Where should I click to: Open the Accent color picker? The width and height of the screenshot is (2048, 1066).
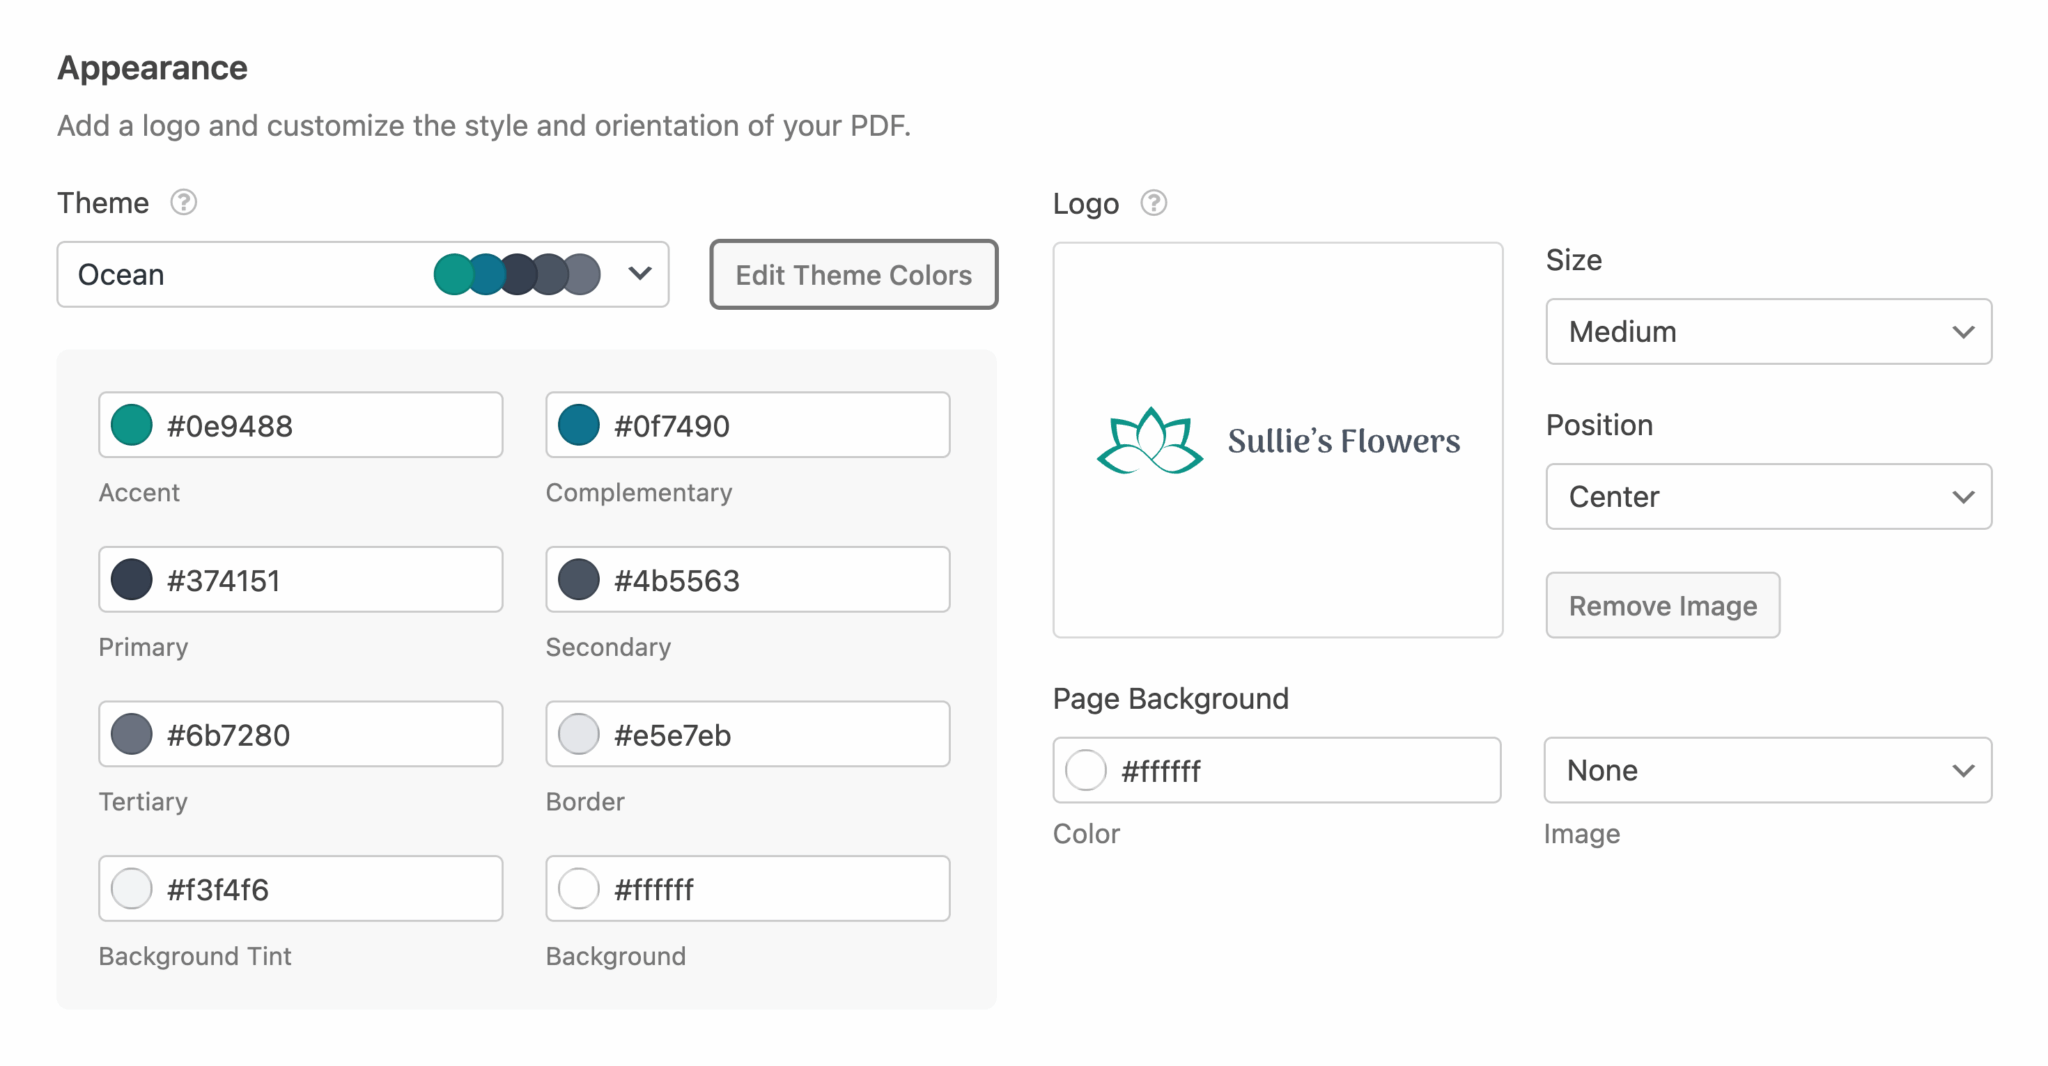tap(130, 424)
